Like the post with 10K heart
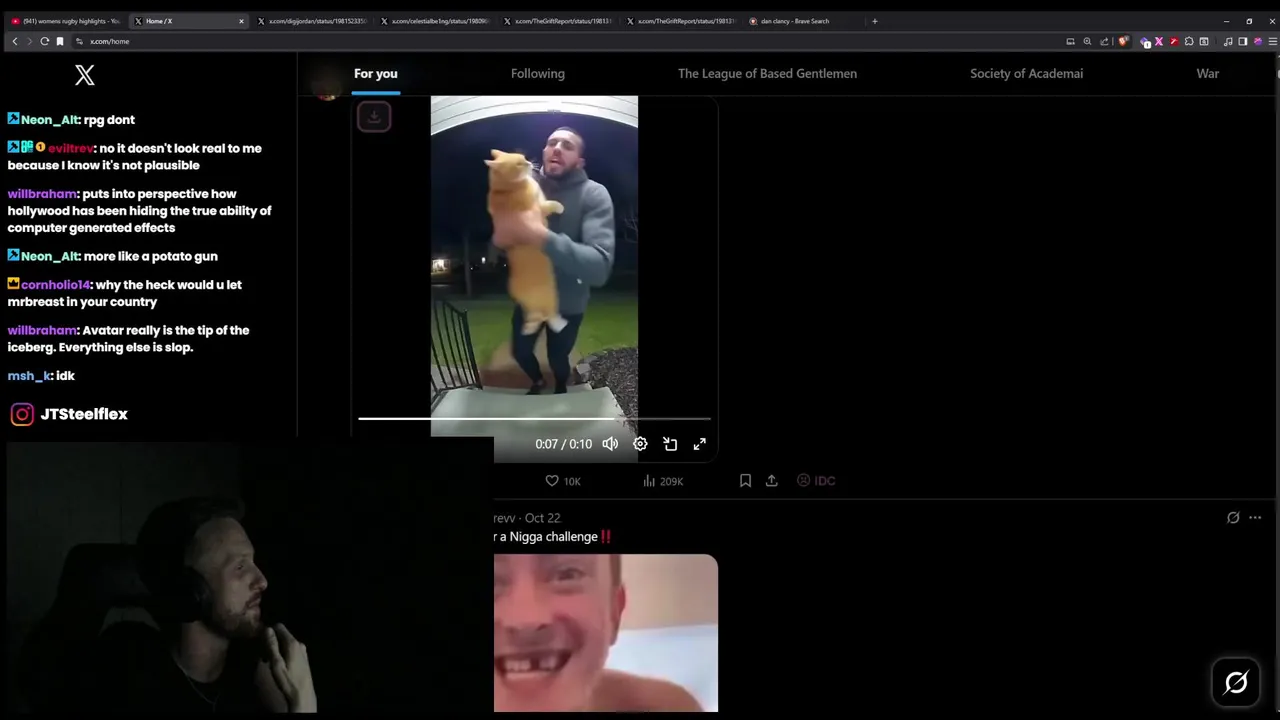 coord(562,481)
